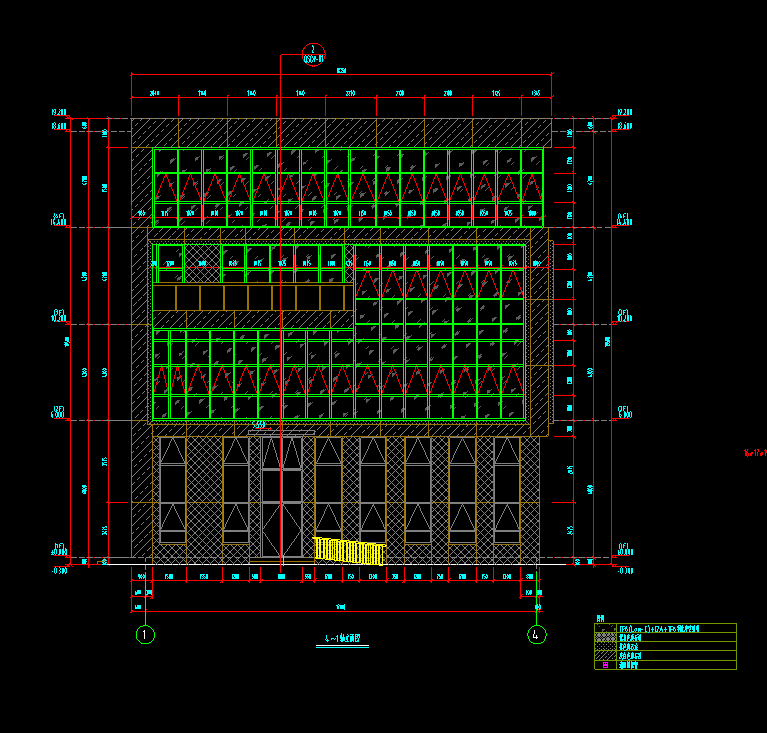Click the green axis bubble numbered 4
Image resolution: width=767 pixels, height=733 pixels.
[537, 634]
